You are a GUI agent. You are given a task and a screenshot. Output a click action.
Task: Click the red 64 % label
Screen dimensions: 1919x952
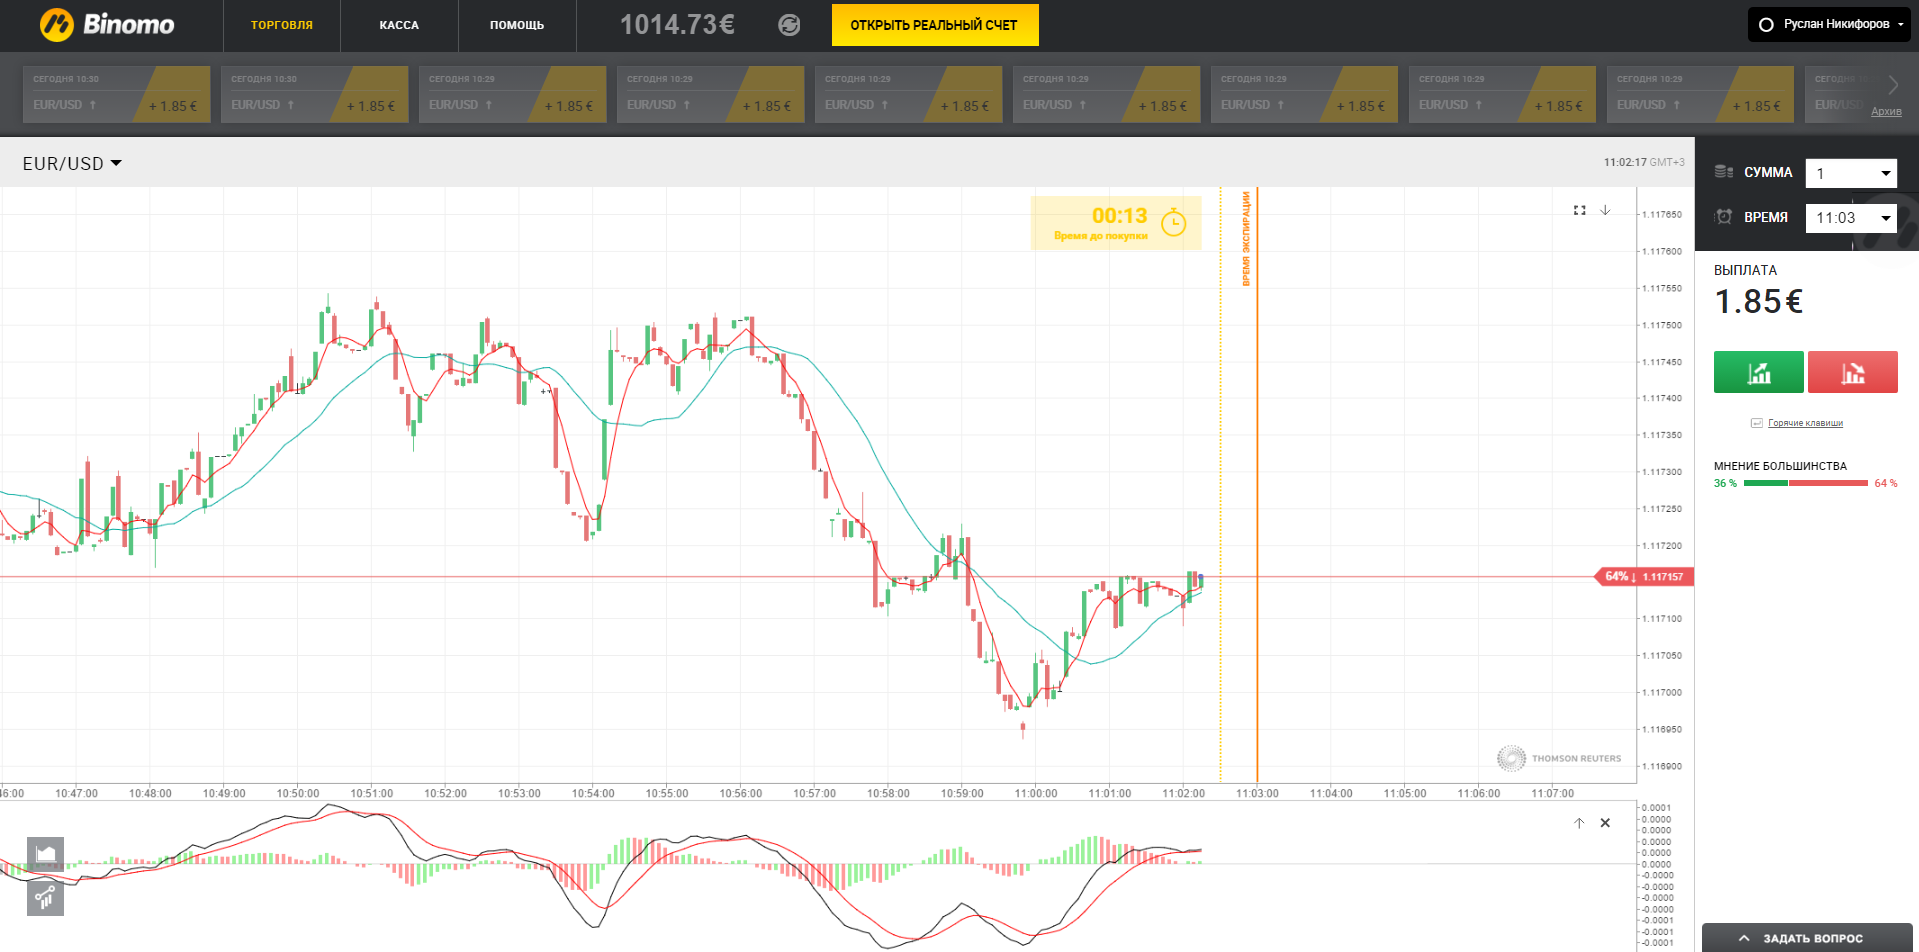1885,483
